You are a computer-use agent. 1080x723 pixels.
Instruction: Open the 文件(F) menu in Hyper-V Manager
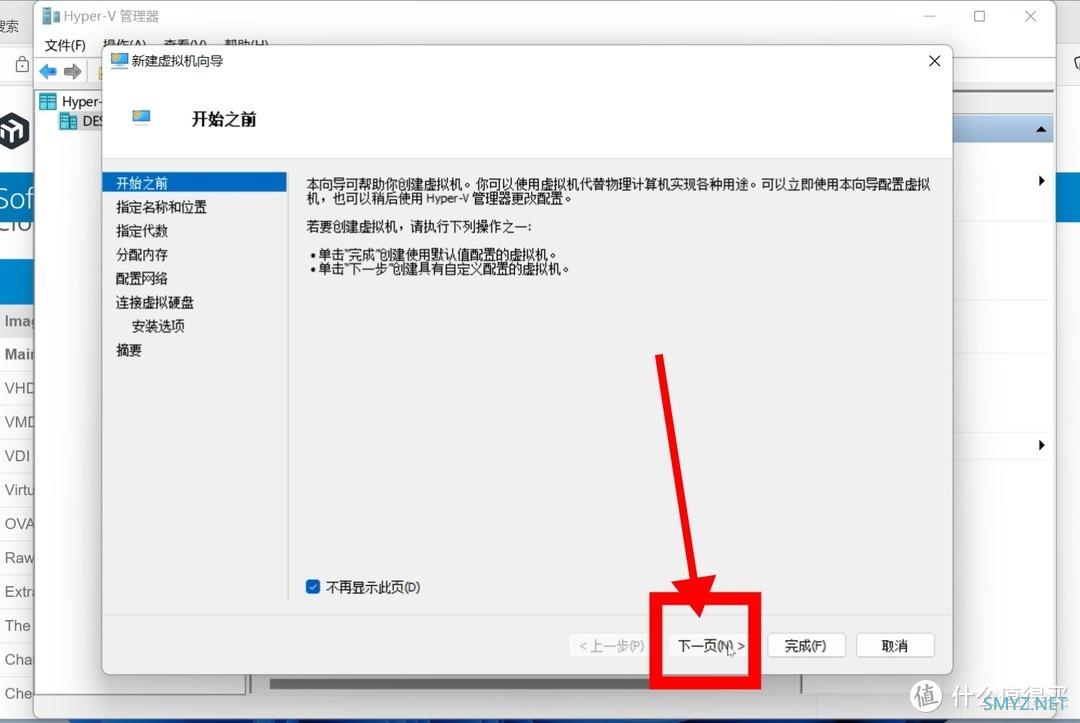(65, 45)
